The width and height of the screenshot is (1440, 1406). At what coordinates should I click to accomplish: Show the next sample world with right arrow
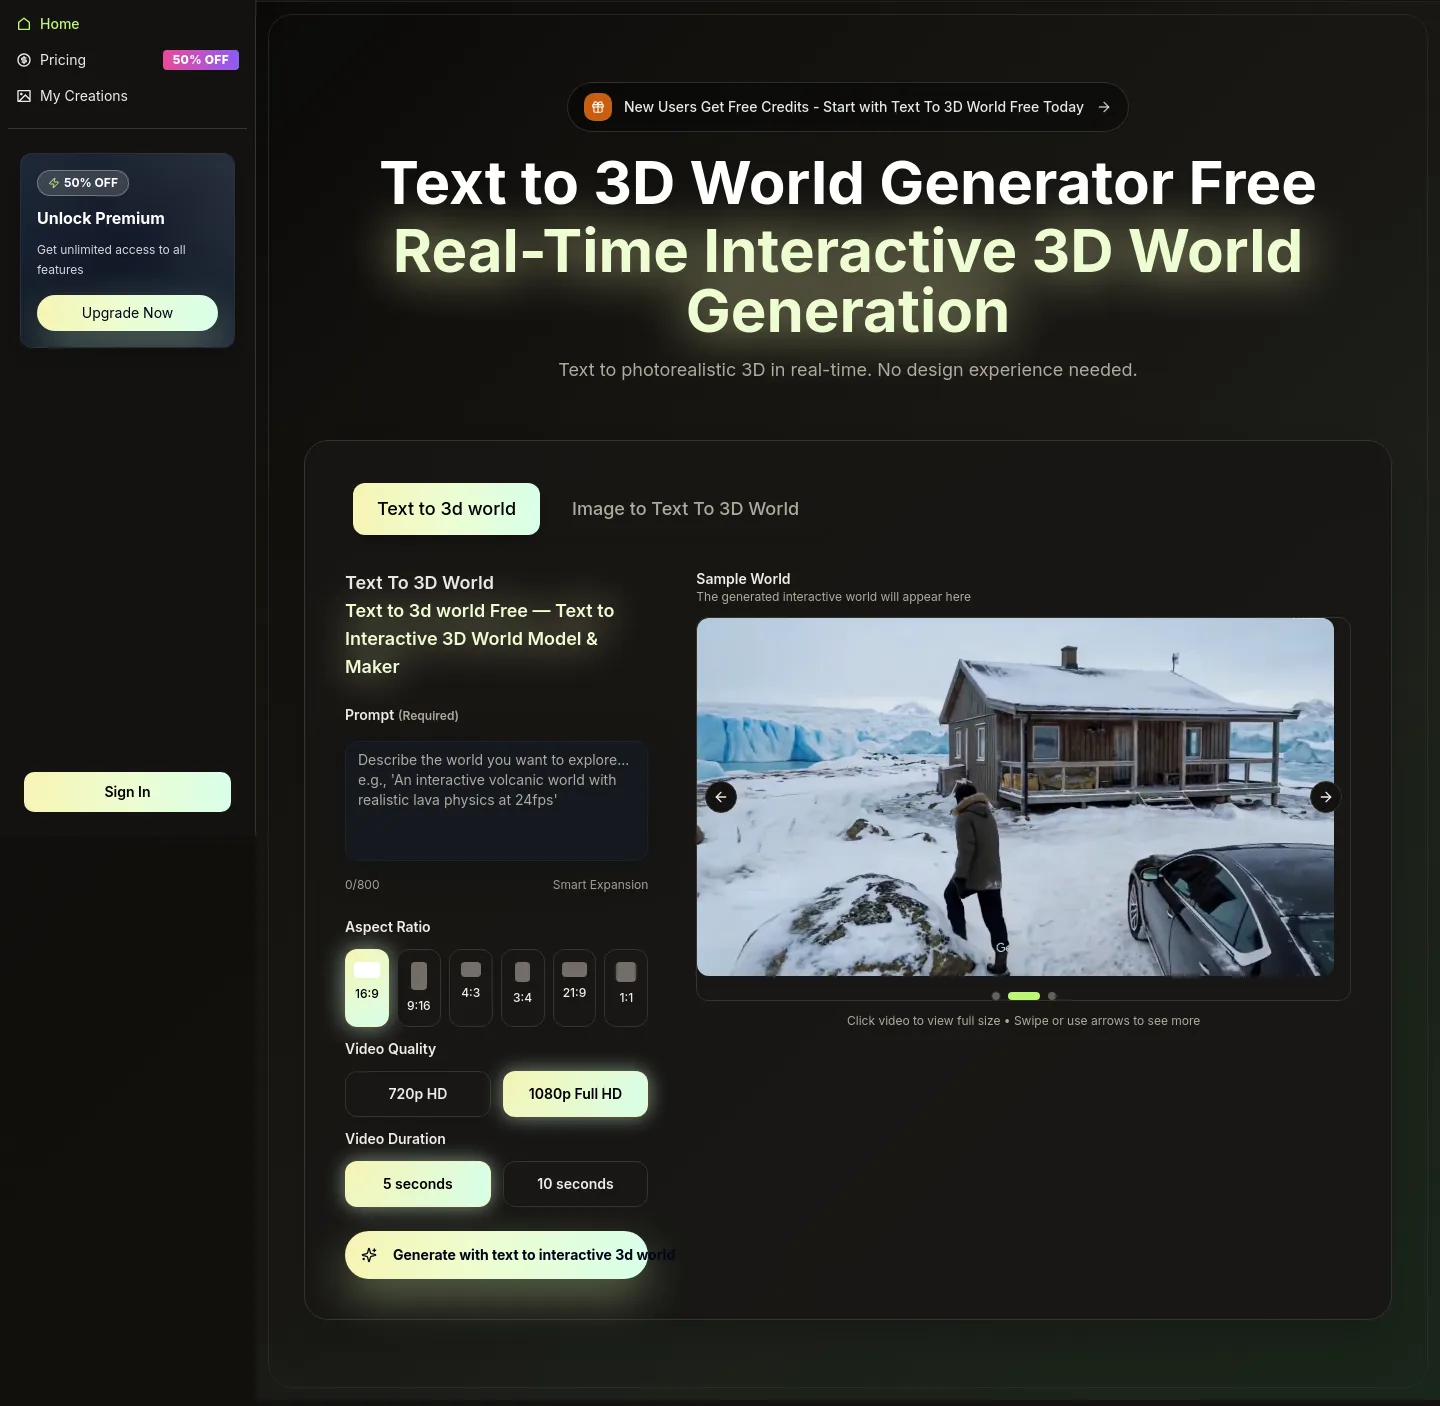(1325, 797)
